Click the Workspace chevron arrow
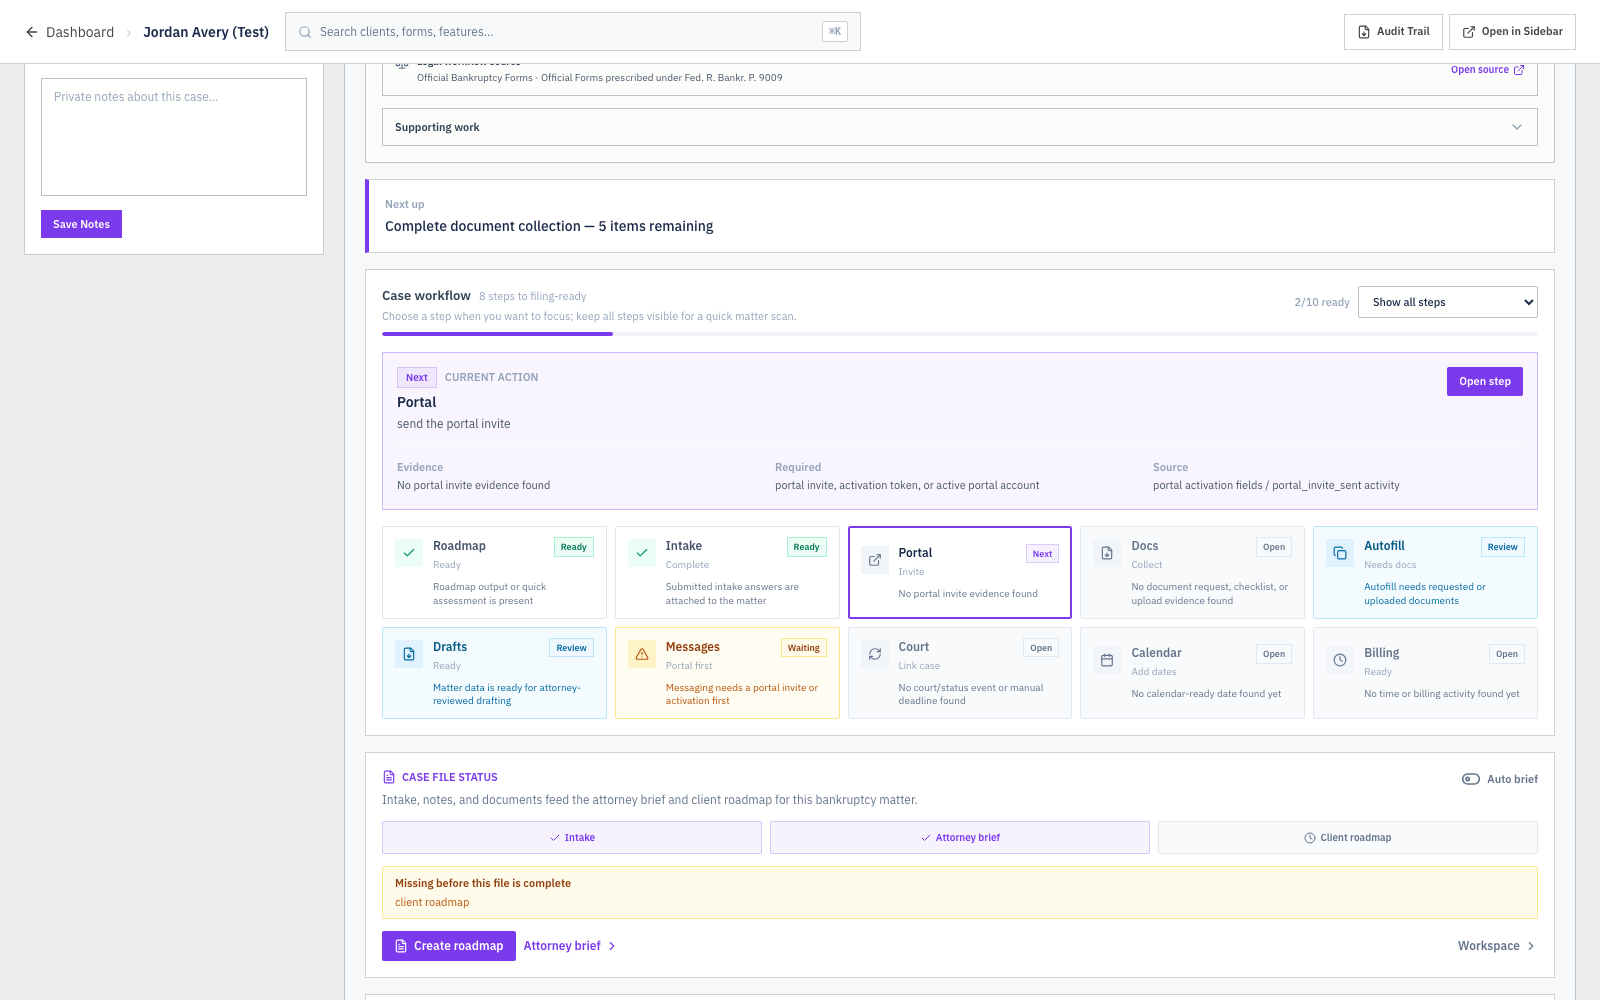Screen dimensions: 1600x1000 (x=1531, y=946)
